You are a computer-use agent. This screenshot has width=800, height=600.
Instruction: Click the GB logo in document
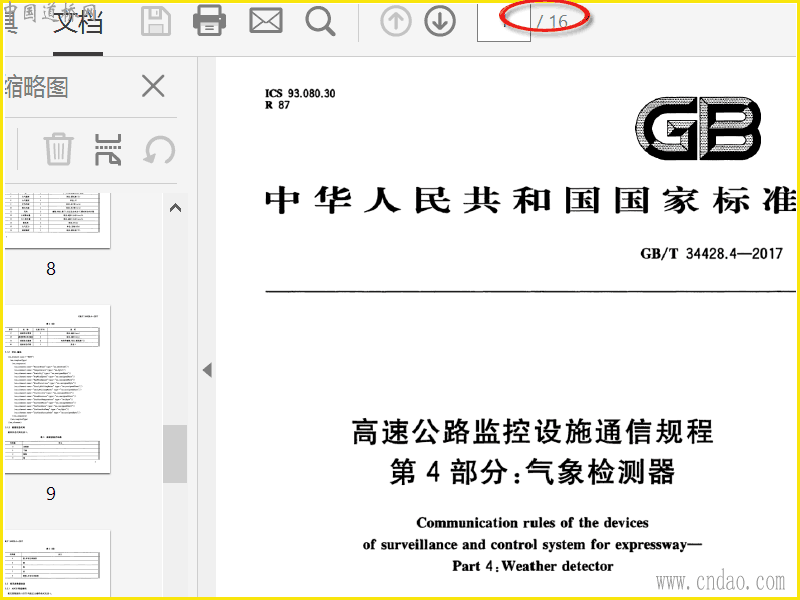698,128
